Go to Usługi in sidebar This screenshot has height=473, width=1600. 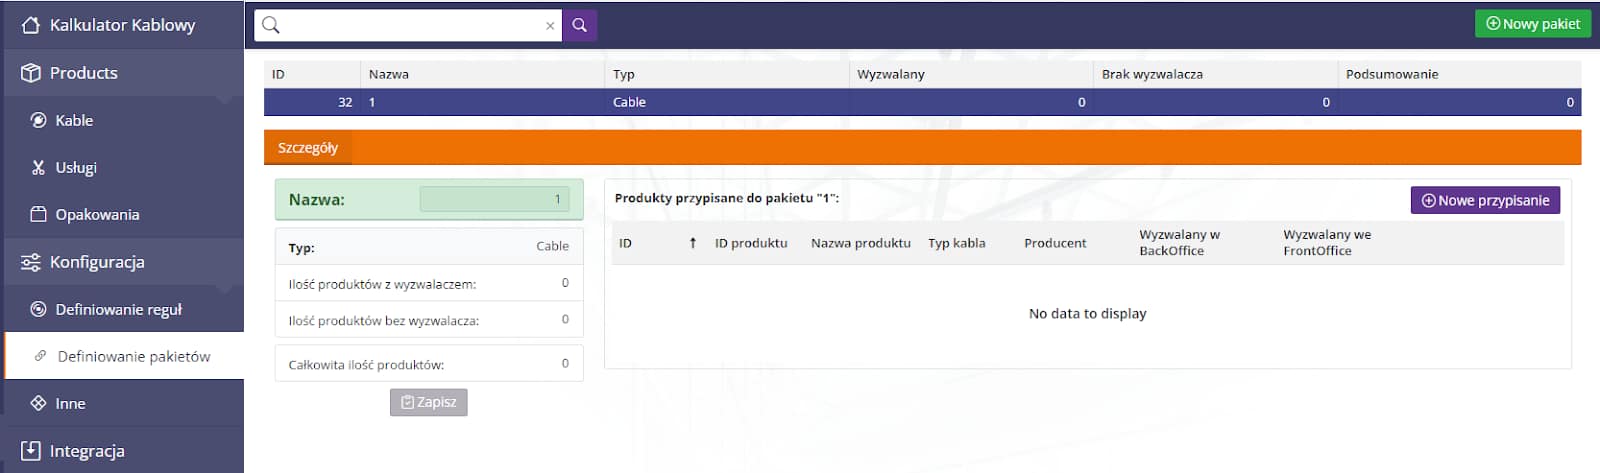tap(76, 167)
